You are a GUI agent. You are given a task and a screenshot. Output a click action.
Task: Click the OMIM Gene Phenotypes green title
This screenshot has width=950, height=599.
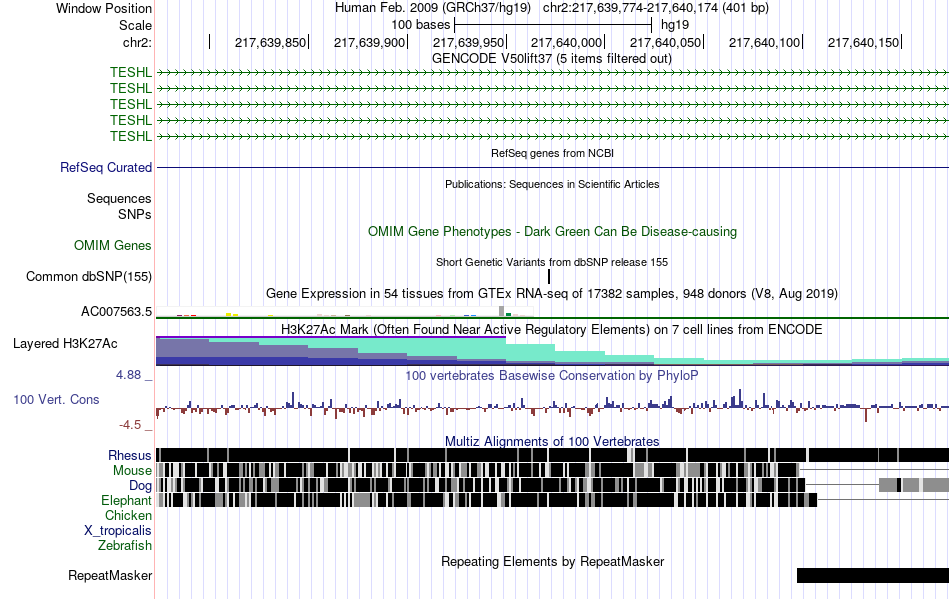point(552,231)
